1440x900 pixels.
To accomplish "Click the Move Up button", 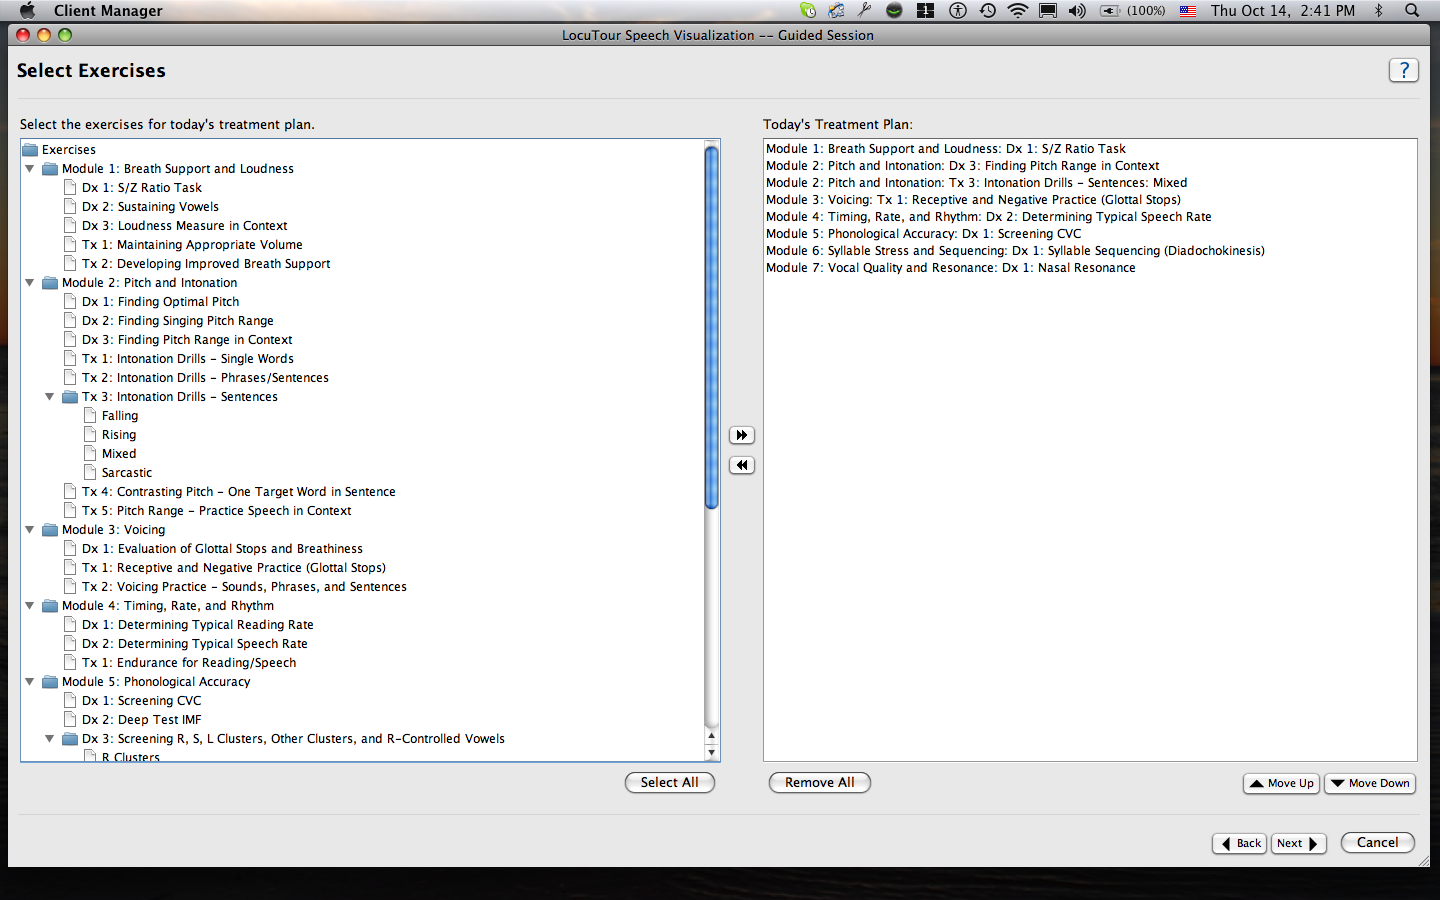I will (x=1281, y=783).
